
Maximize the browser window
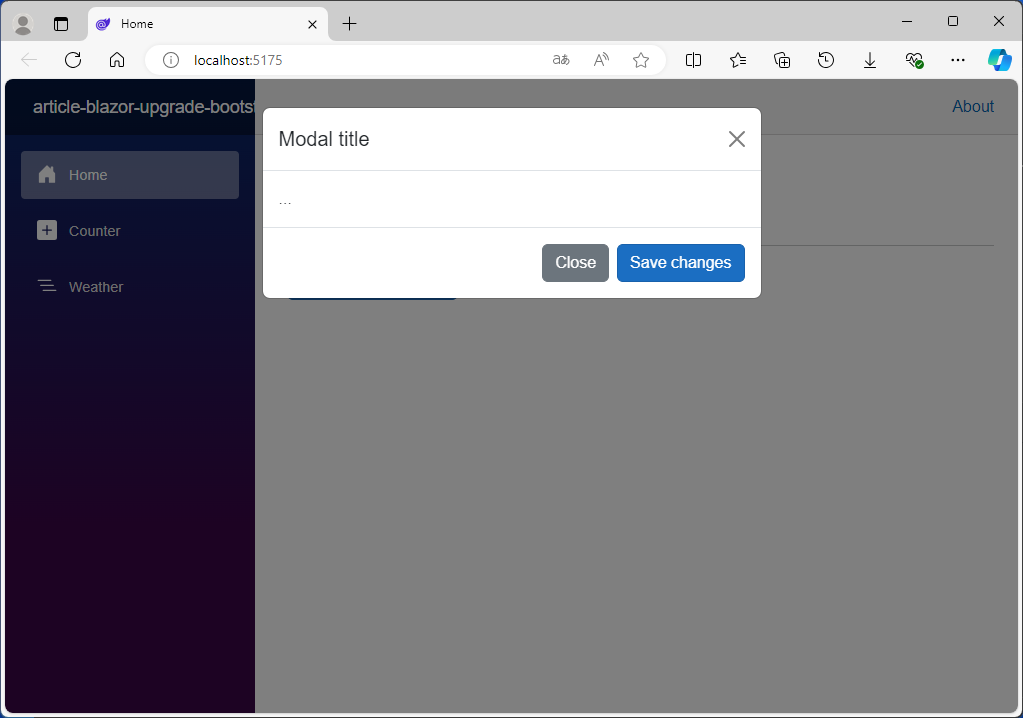pyautogui.click(x=953, y=22)
